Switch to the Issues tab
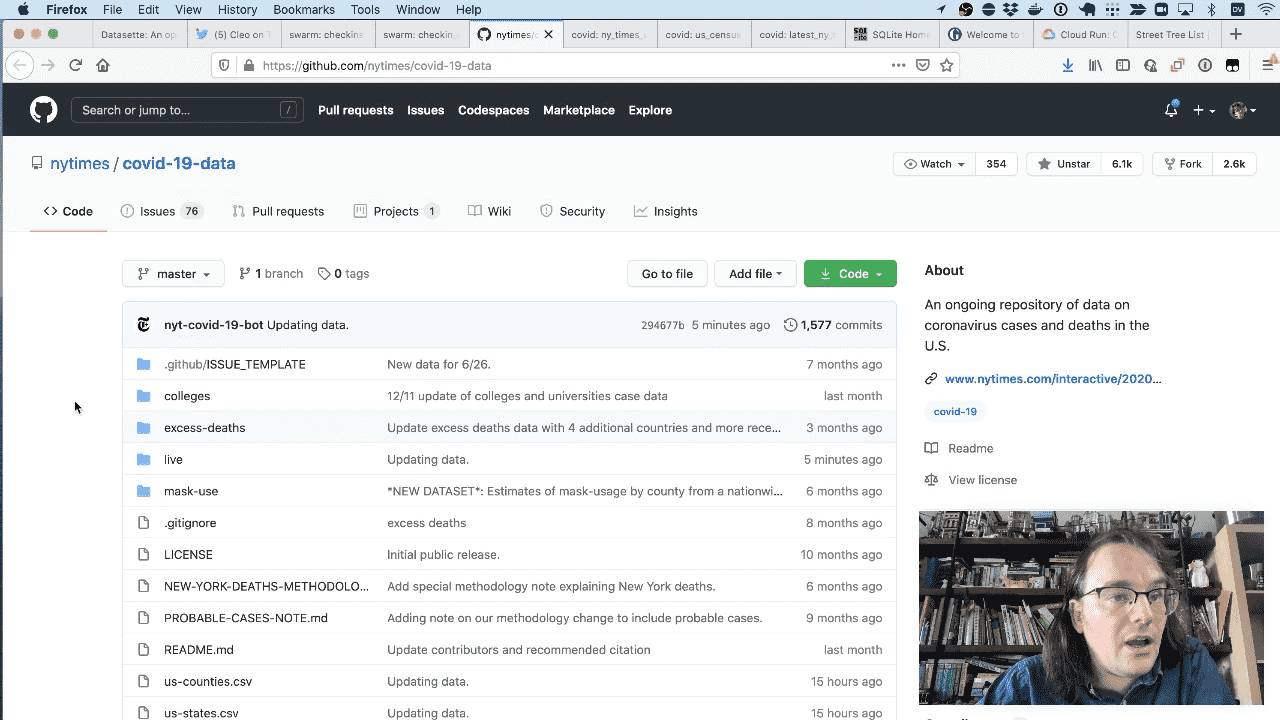 click(161, 211)
